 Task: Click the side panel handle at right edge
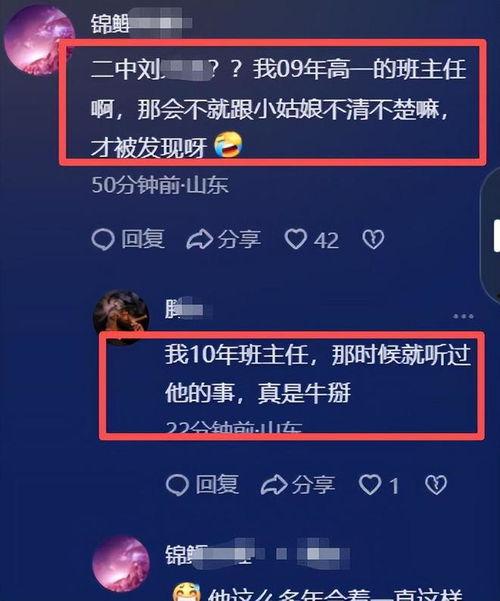tap(491, 236)
